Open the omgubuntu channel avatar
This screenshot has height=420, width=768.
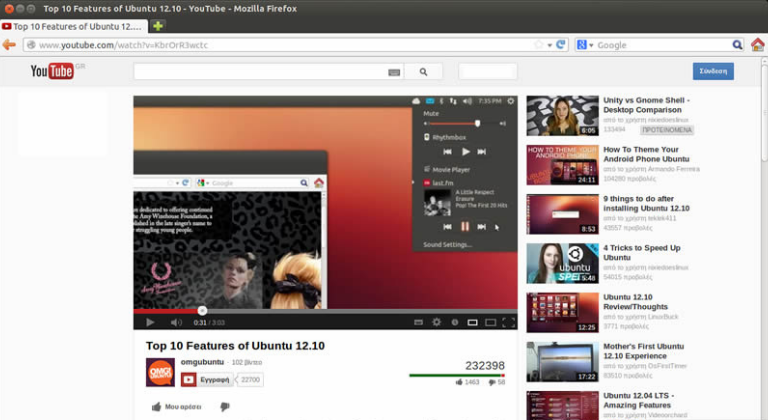pos(160,372)
